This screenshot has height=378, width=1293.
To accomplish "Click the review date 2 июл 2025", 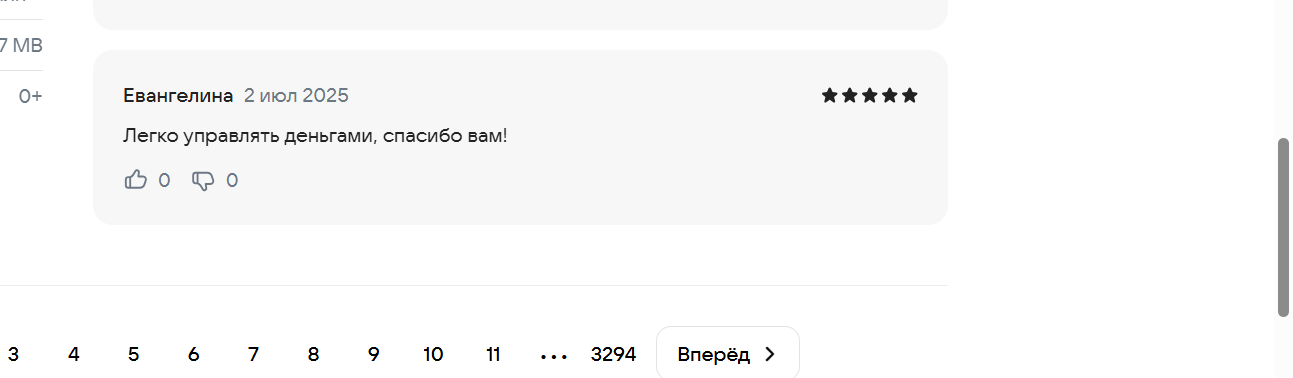I will pos(296,96).
